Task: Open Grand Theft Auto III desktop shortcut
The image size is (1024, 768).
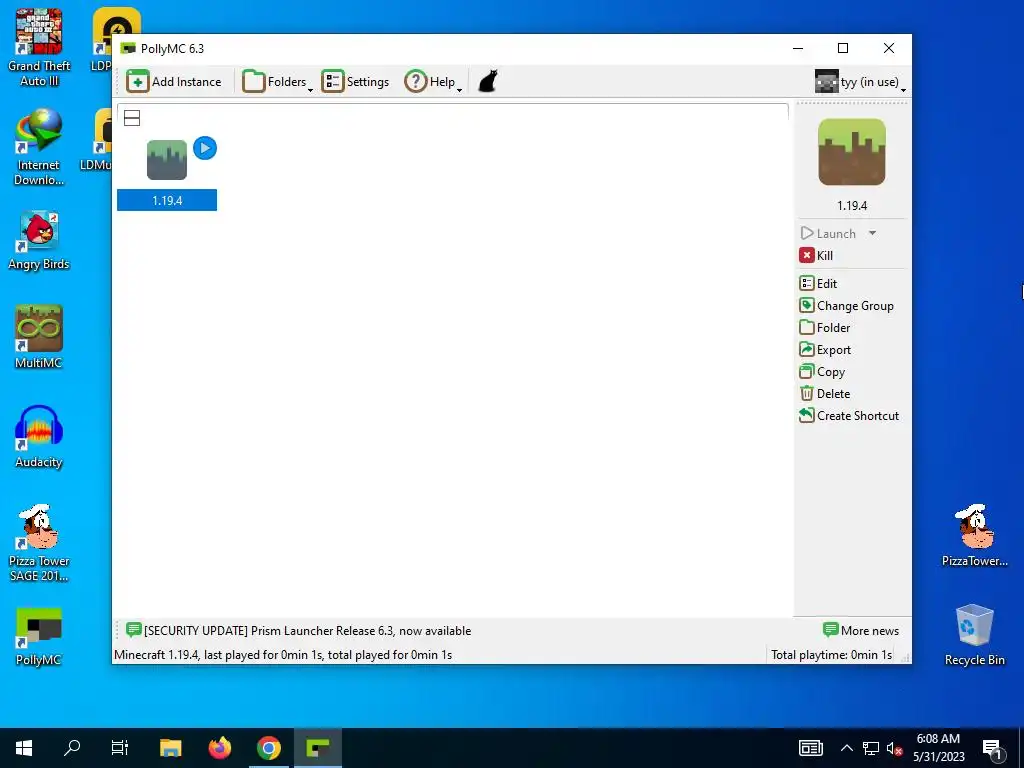Action: tap(39, 48)
